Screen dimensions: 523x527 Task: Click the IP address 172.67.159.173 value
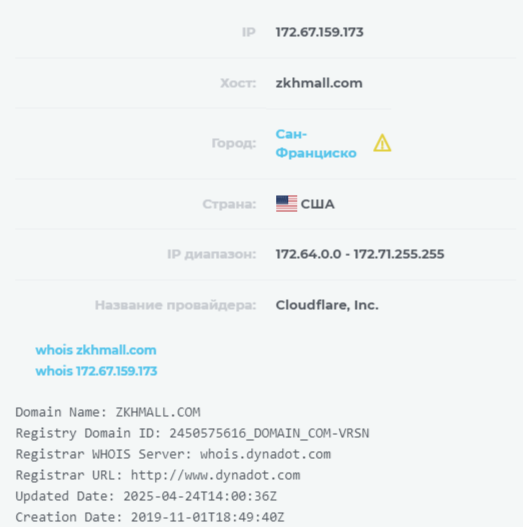(319, 32)
